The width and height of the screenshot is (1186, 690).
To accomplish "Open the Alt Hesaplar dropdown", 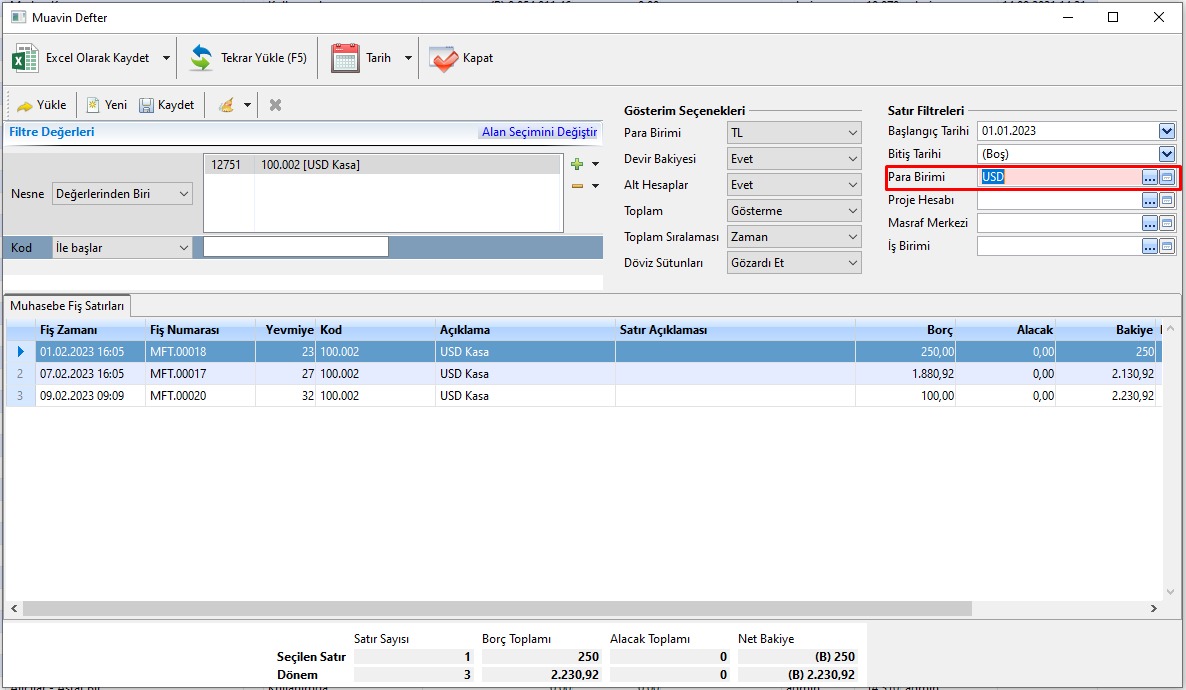I will tap(793, 185).
